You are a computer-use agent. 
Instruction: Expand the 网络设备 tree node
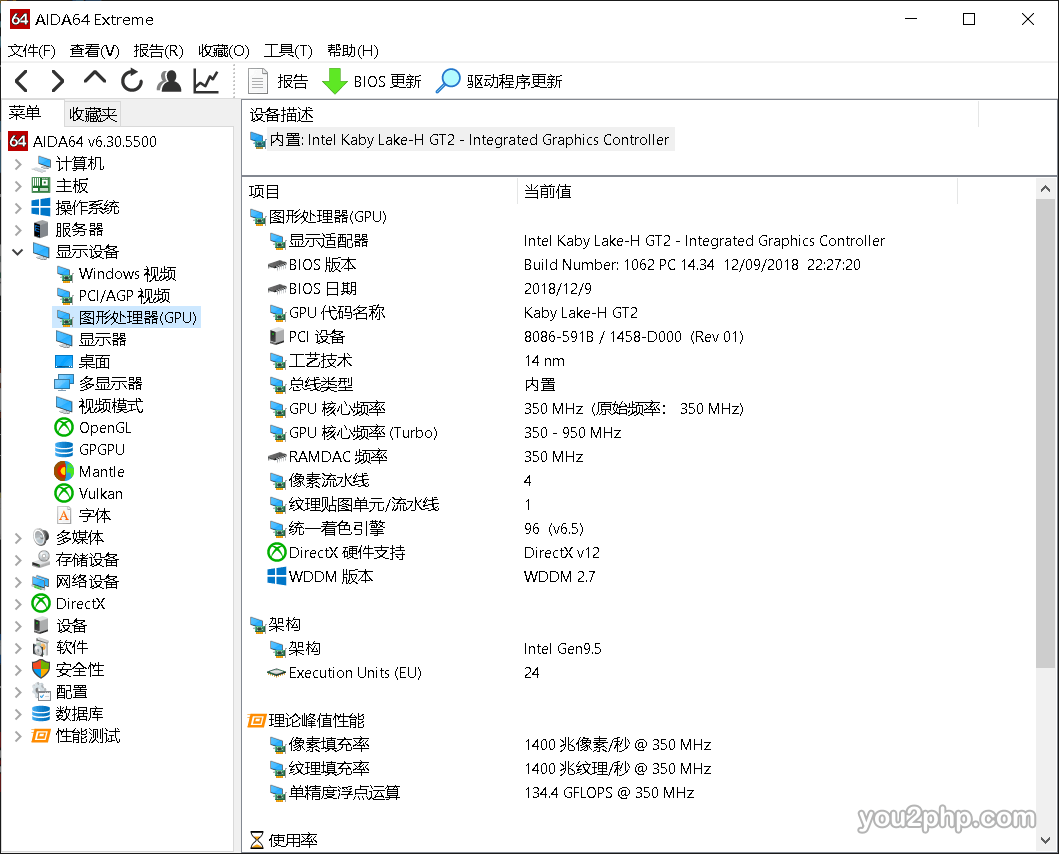point(18,582)
